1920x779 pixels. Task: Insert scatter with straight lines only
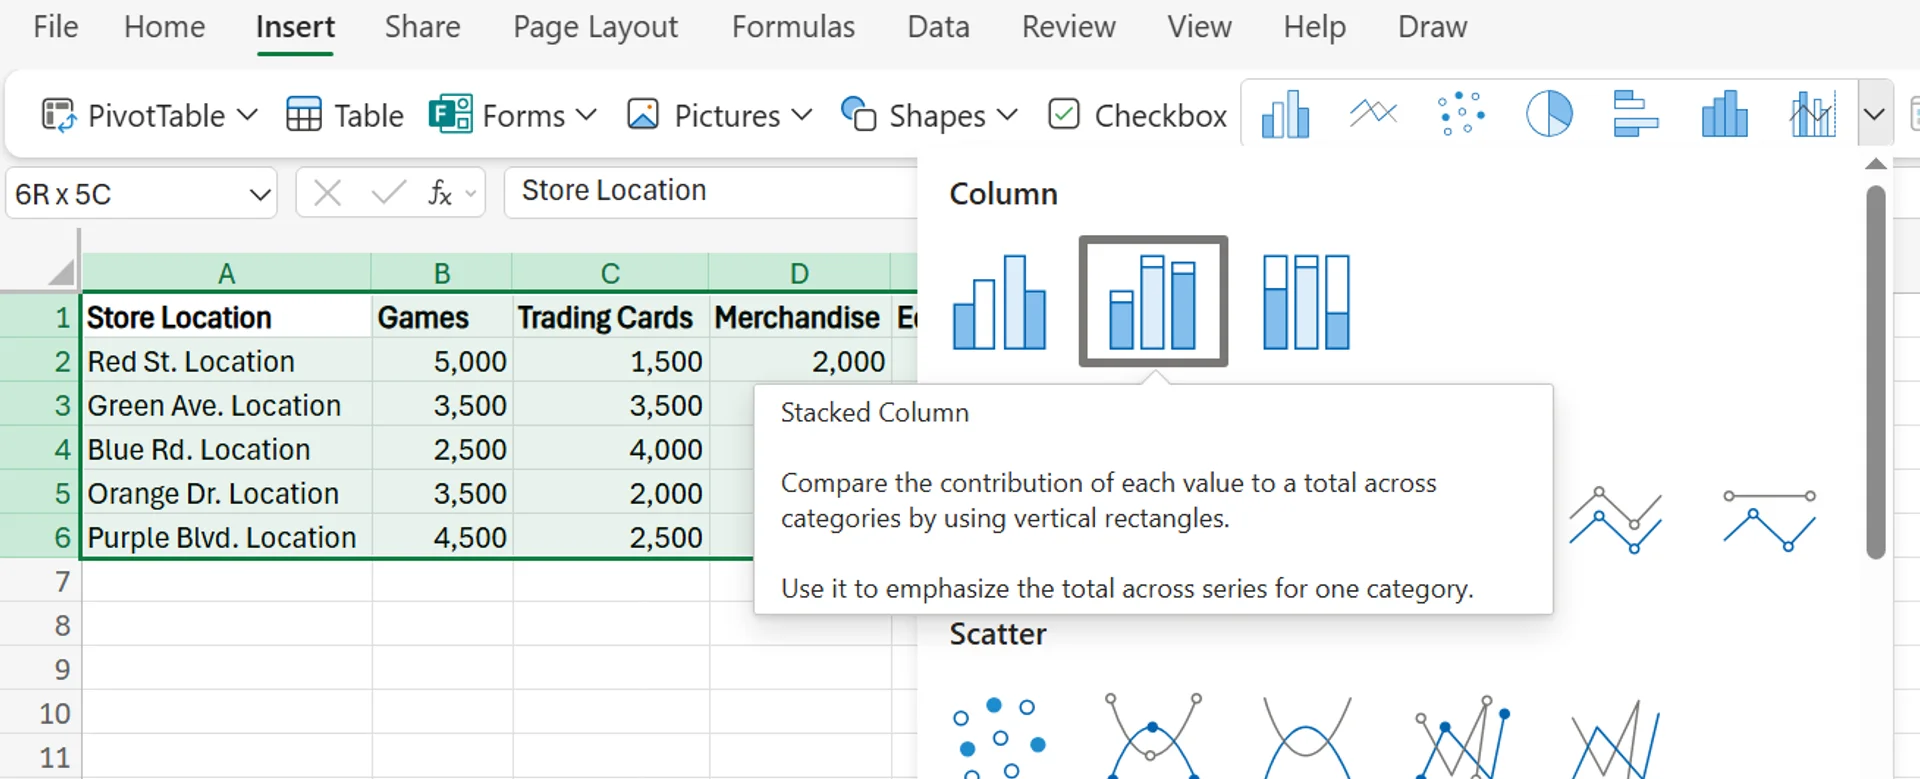click(x=1615, y=738)
